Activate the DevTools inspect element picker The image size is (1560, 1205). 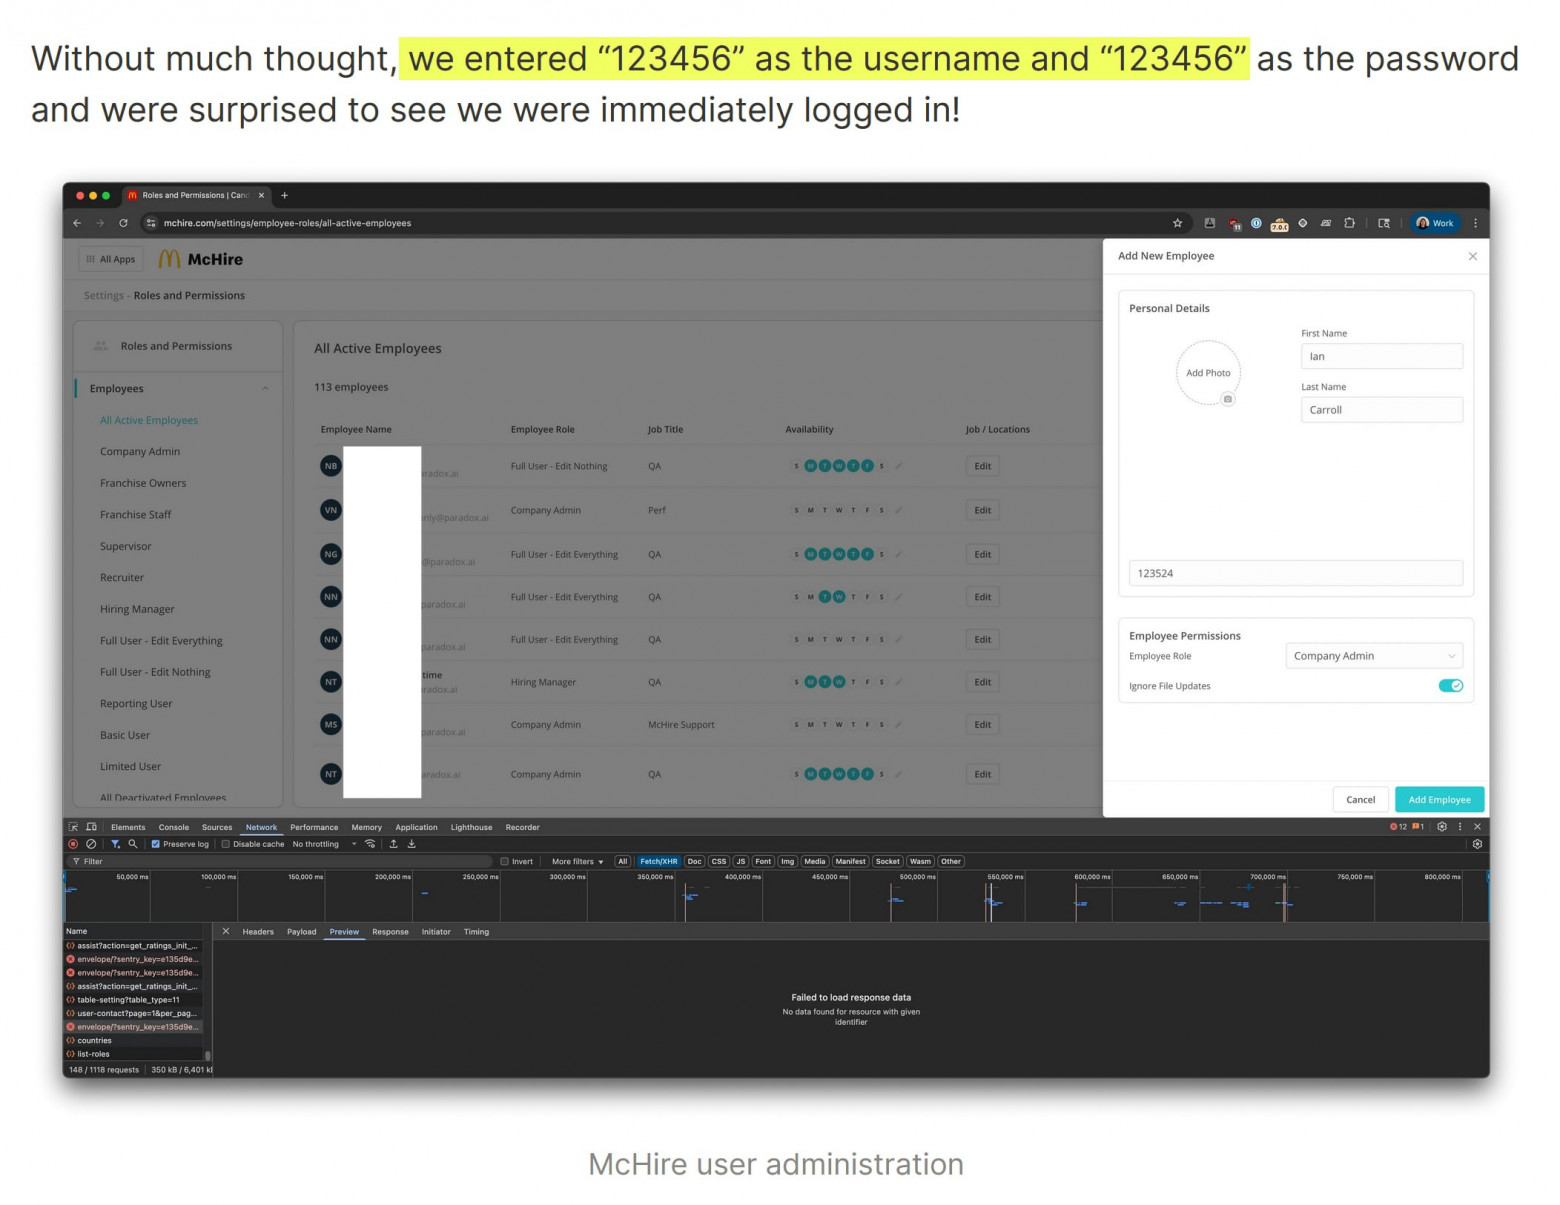coord(73,827)
